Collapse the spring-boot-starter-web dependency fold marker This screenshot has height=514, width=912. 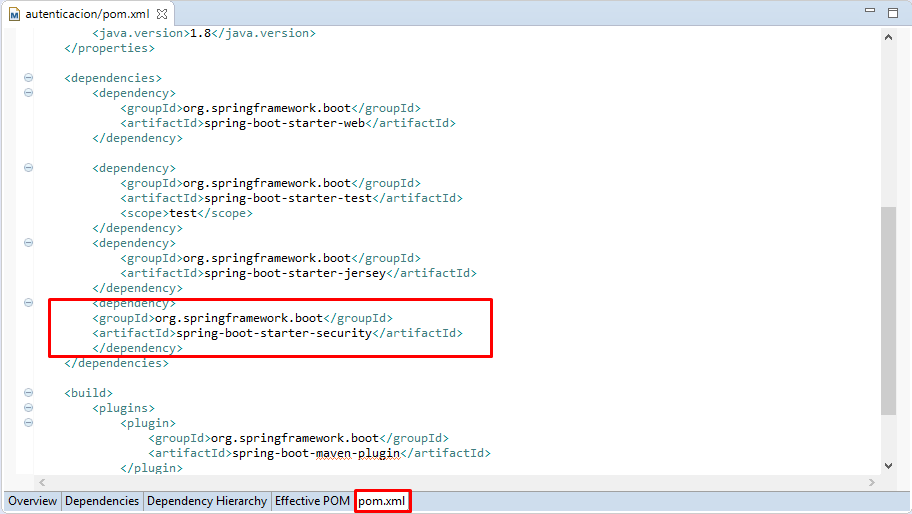point(28,93)
